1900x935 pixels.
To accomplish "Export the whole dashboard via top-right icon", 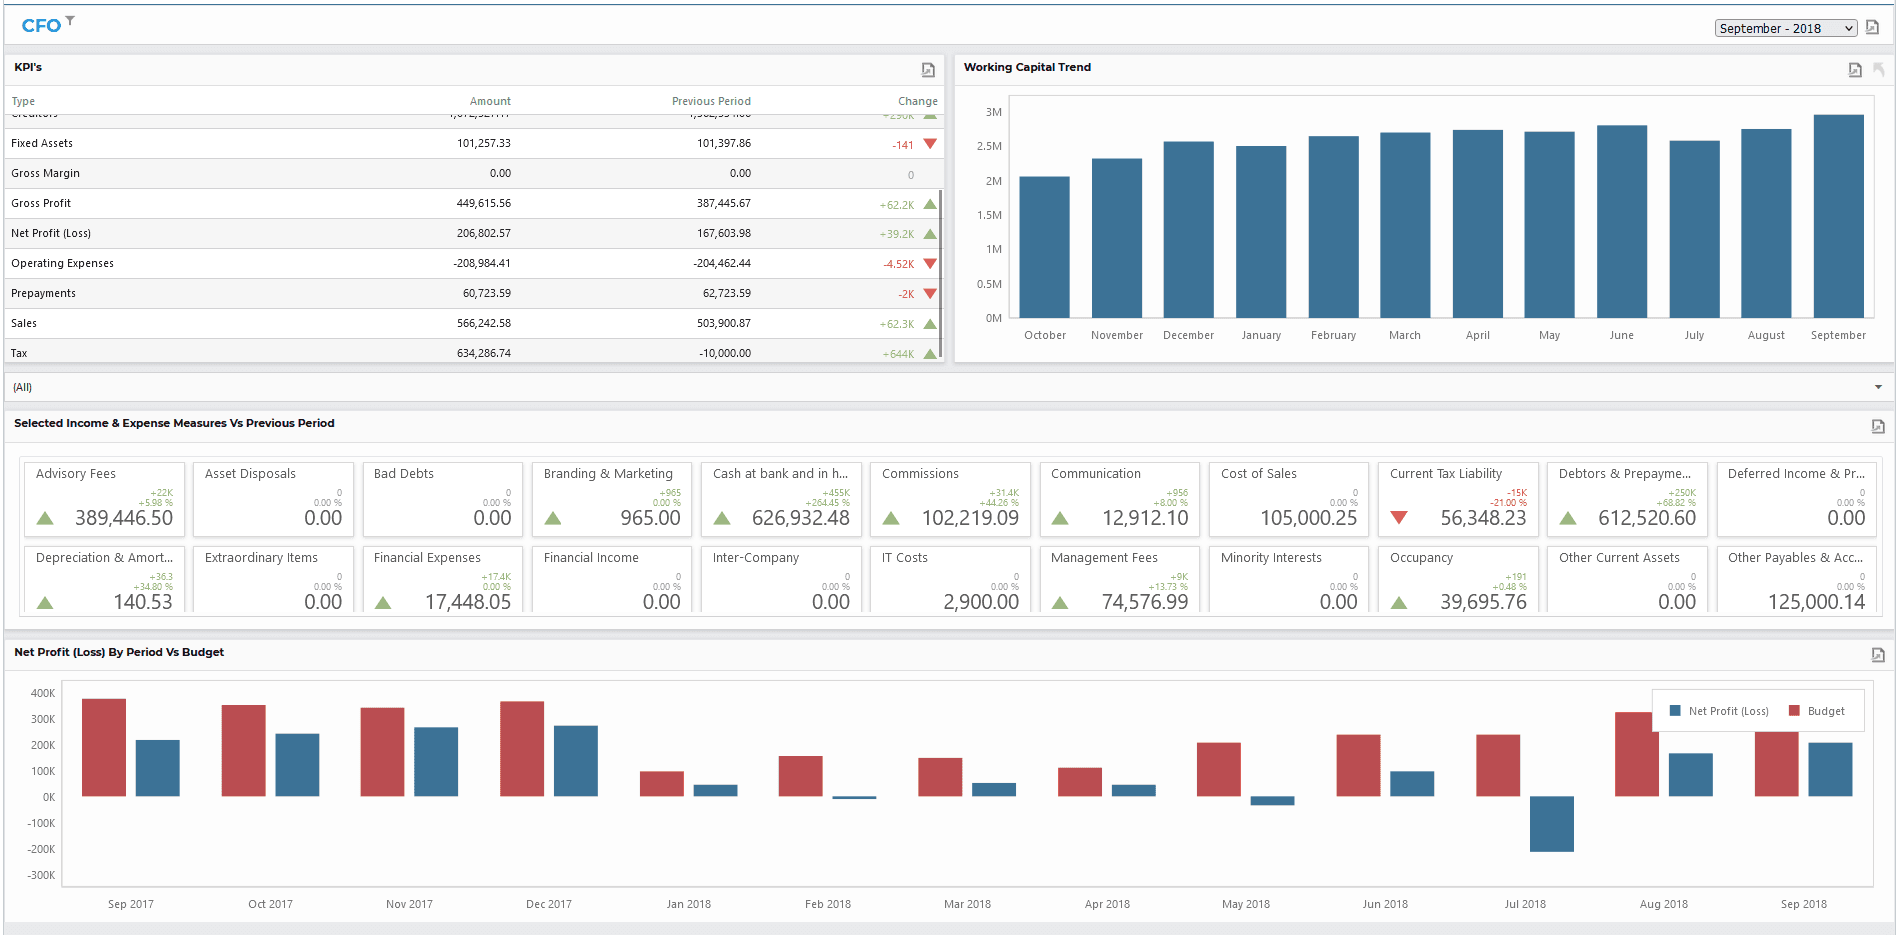I will (1873, 27).
